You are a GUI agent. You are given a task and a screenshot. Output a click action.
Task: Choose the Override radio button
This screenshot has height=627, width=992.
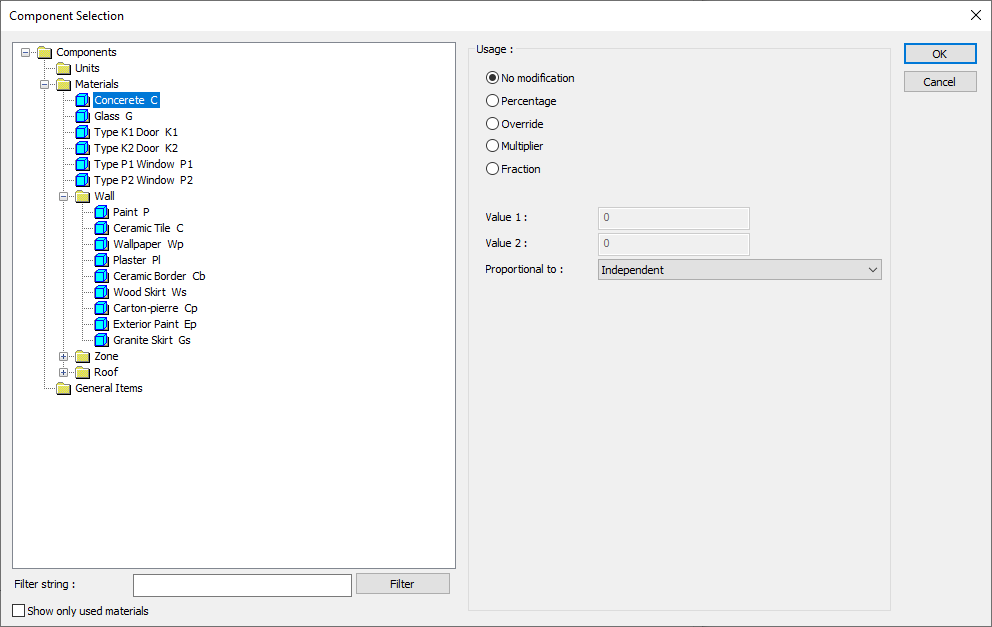click(492, 123)
